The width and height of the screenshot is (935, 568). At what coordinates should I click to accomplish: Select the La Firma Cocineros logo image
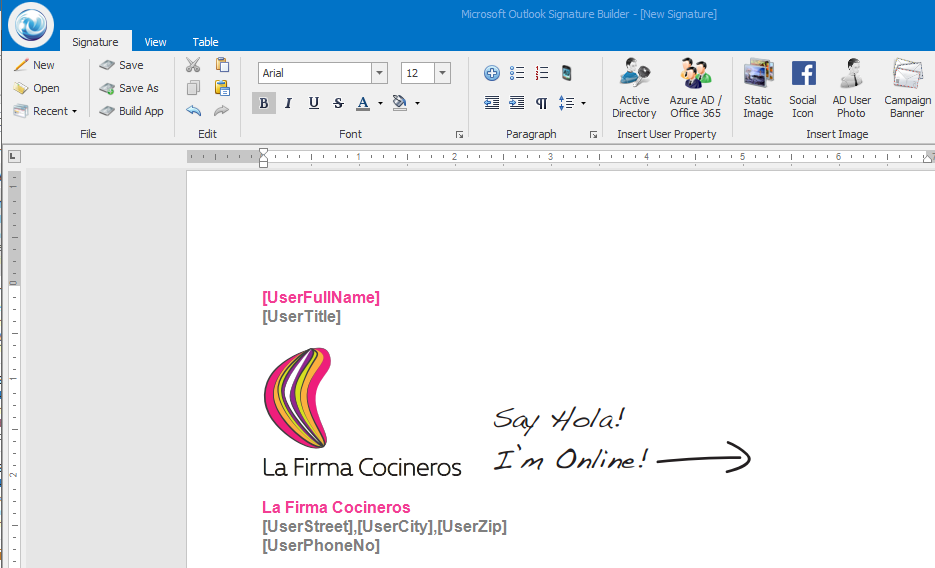coord(362,413)
